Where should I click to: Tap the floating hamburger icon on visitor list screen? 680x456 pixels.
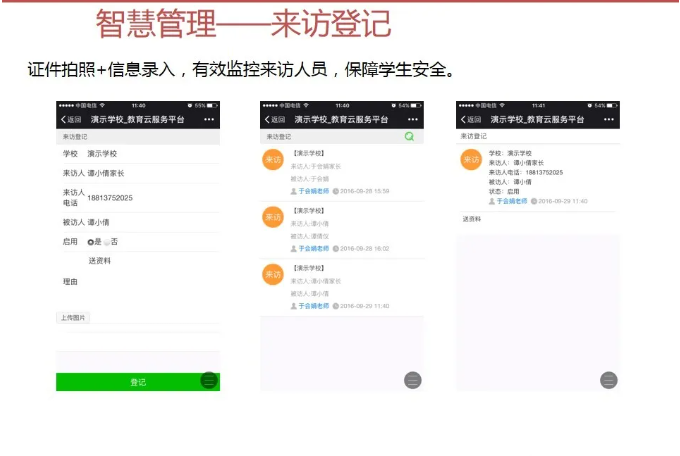[412, 380]
